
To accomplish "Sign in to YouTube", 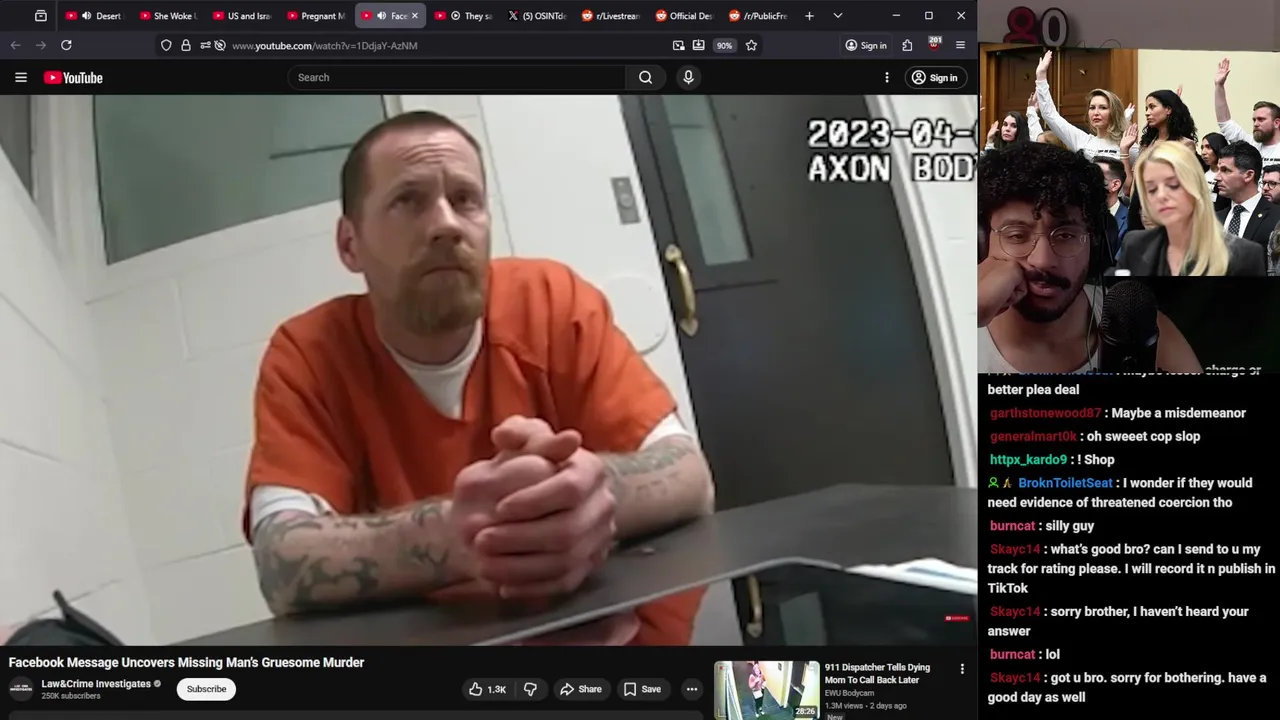I will click(x=934, y=77).
